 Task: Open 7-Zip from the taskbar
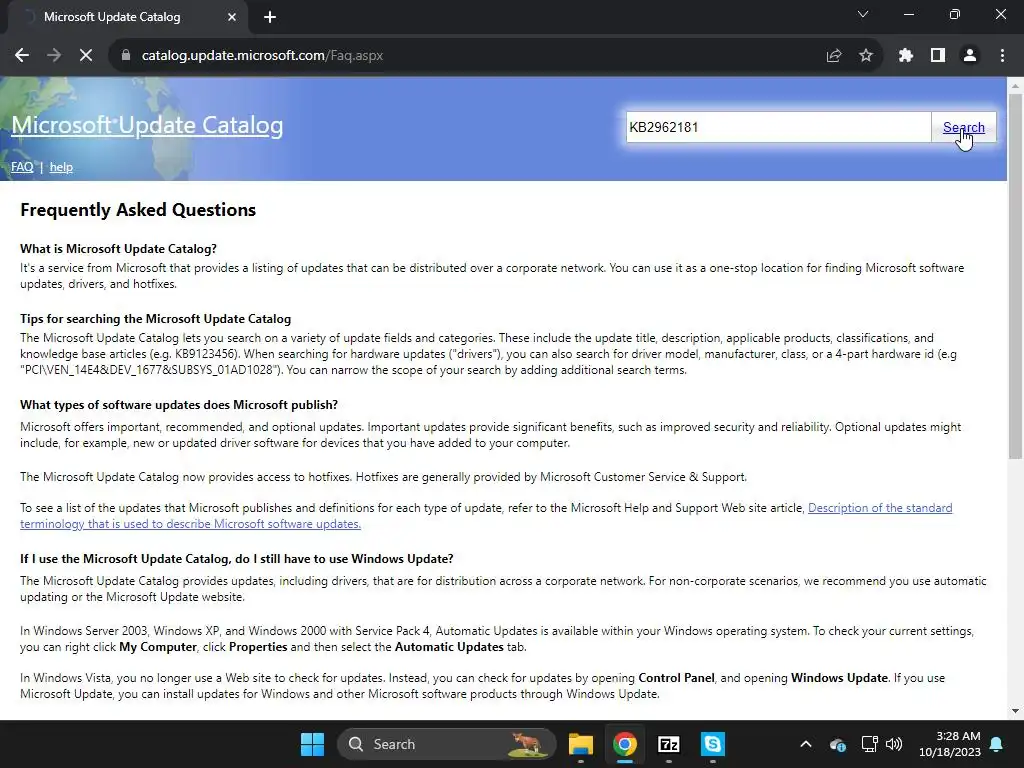tap(669, 744)
